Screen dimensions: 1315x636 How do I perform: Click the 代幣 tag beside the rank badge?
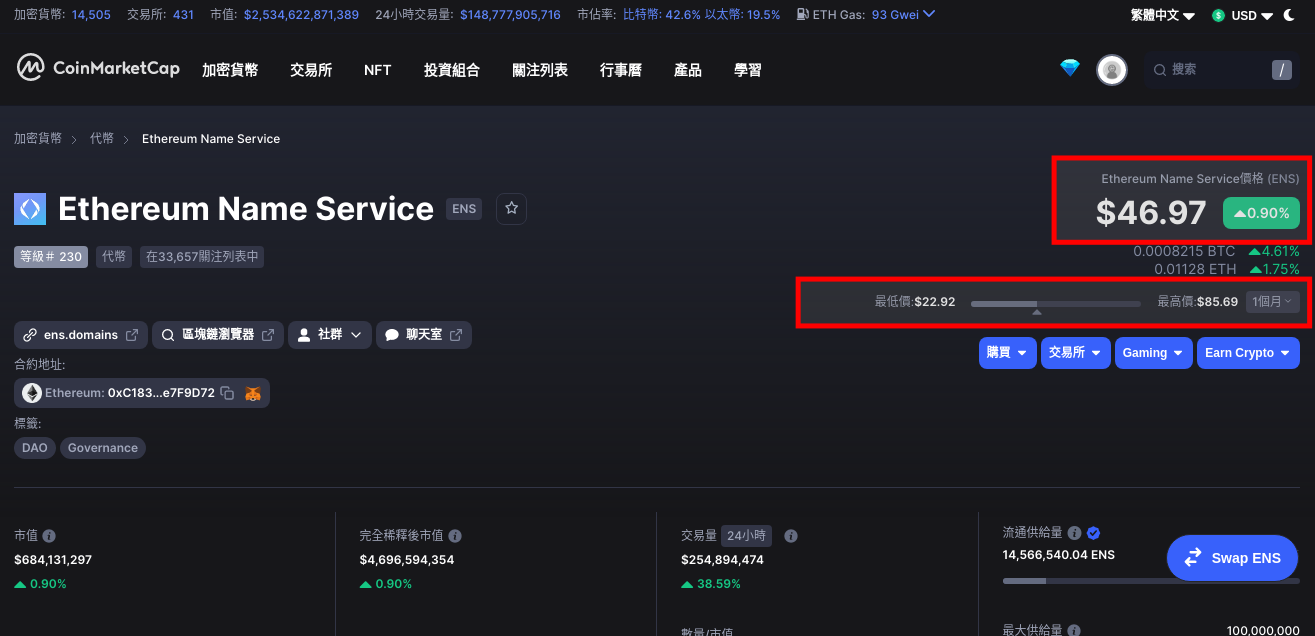114,257
